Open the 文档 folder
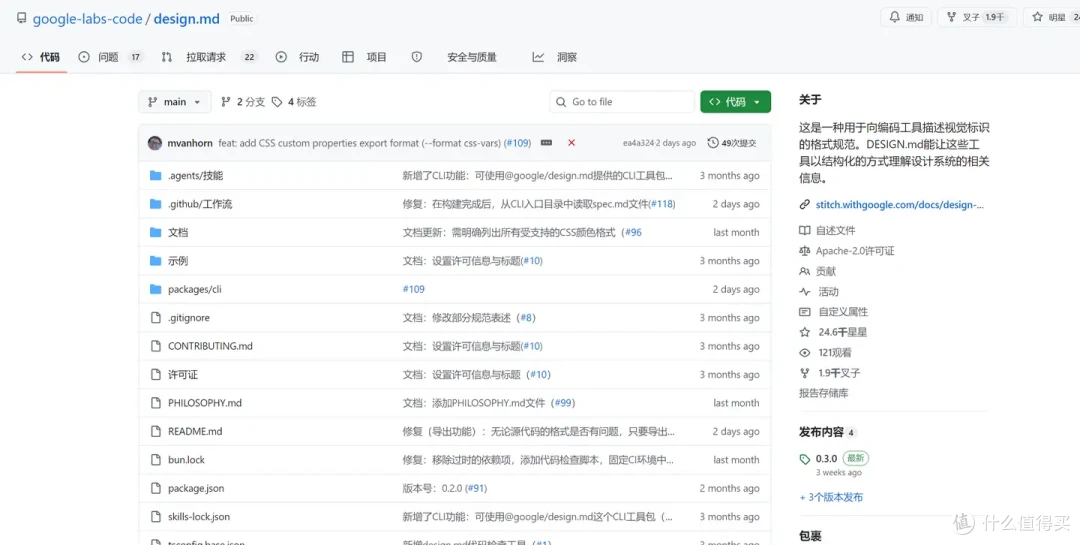This screenshot has width=1080, height=545. (x=178, y=233)
